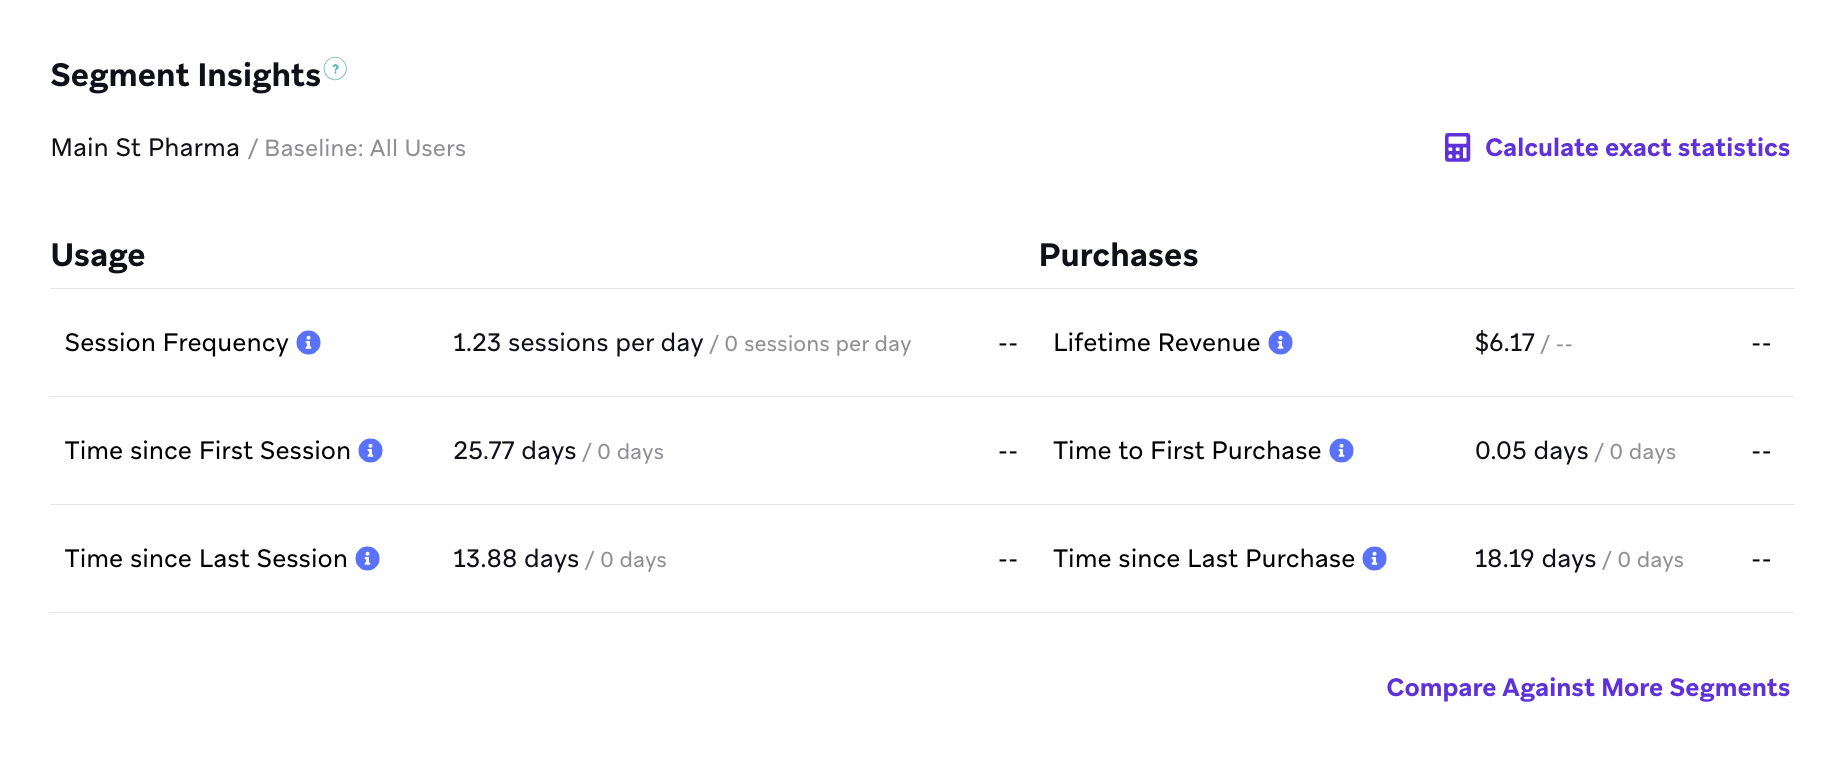Click the Segment Insights help question-mark icon
The height and width of the screenshot is (762, 1842).
coord(336,69)
